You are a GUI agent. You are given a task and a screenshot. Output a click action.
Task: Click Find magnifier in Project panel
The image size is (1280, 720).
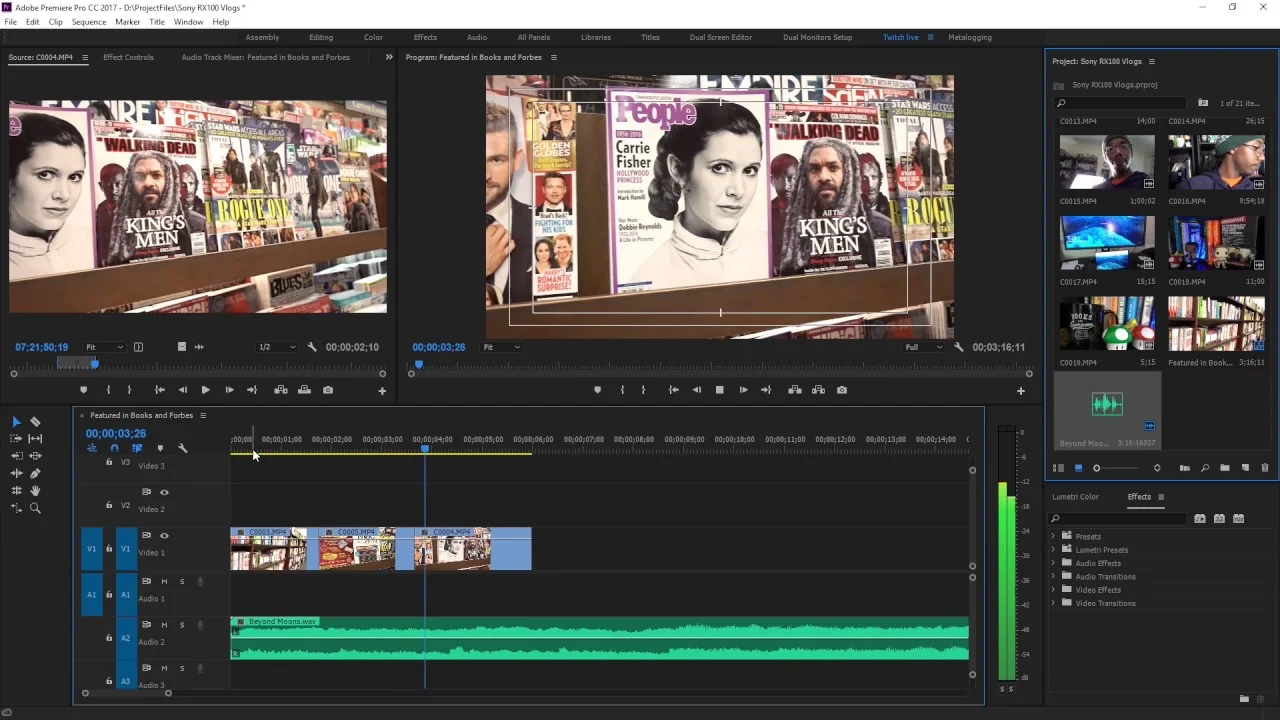tap(1205, 468)
